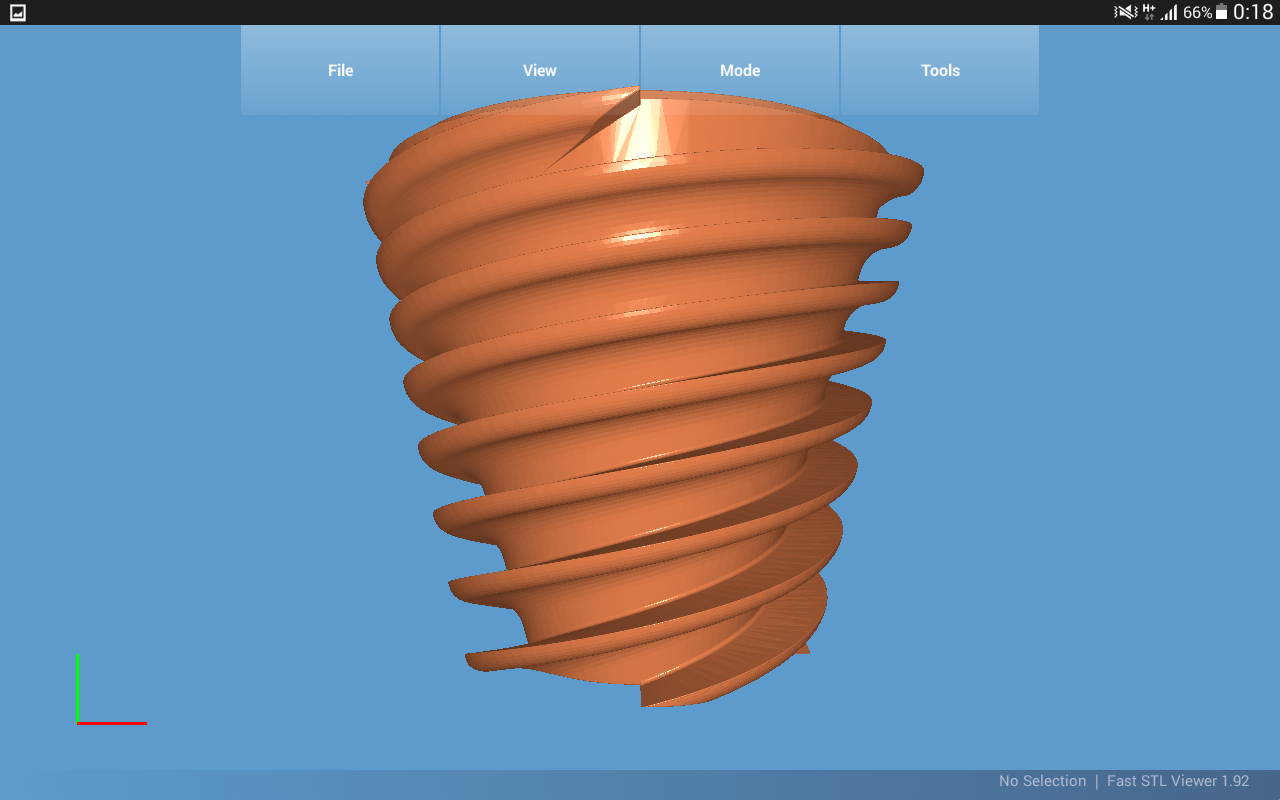
Task: Open the Mode menu
Action: [739, 70]
